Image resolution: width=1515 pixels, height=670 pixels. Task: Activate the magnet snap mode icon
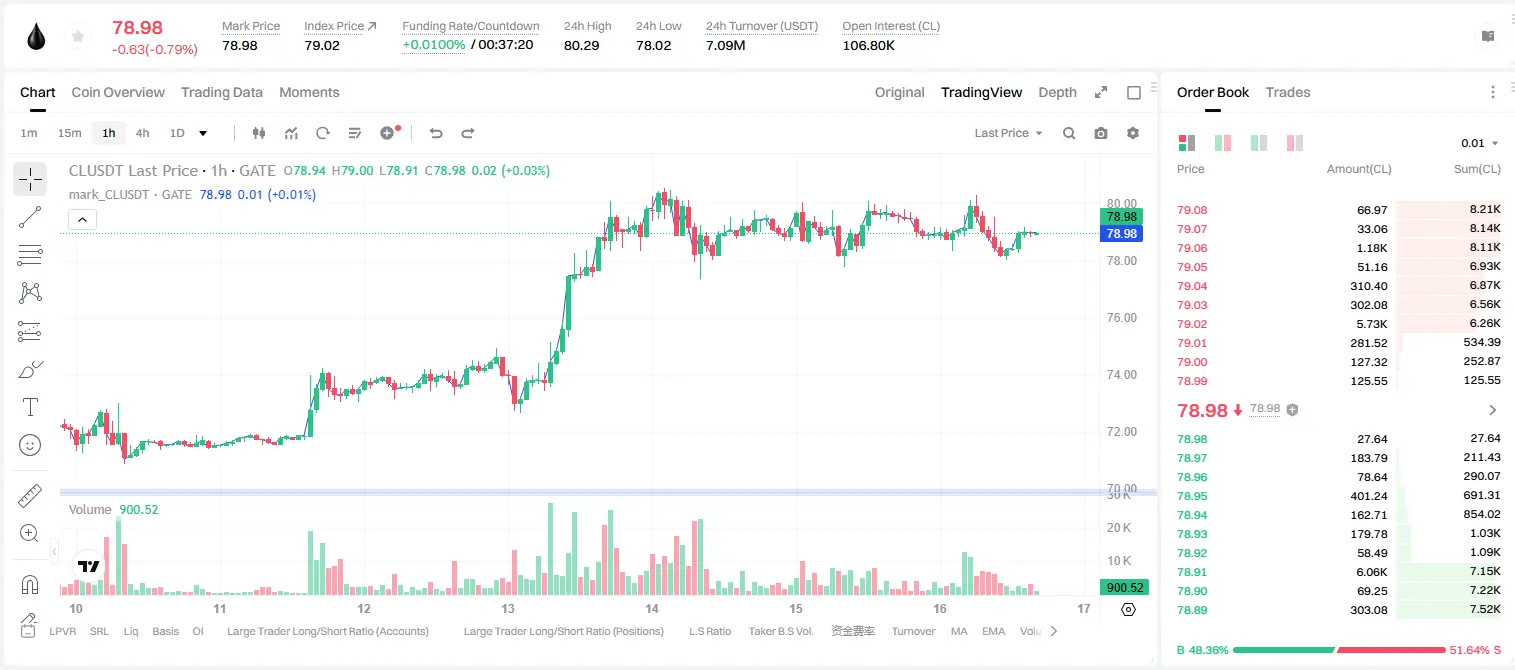(30, 584)
